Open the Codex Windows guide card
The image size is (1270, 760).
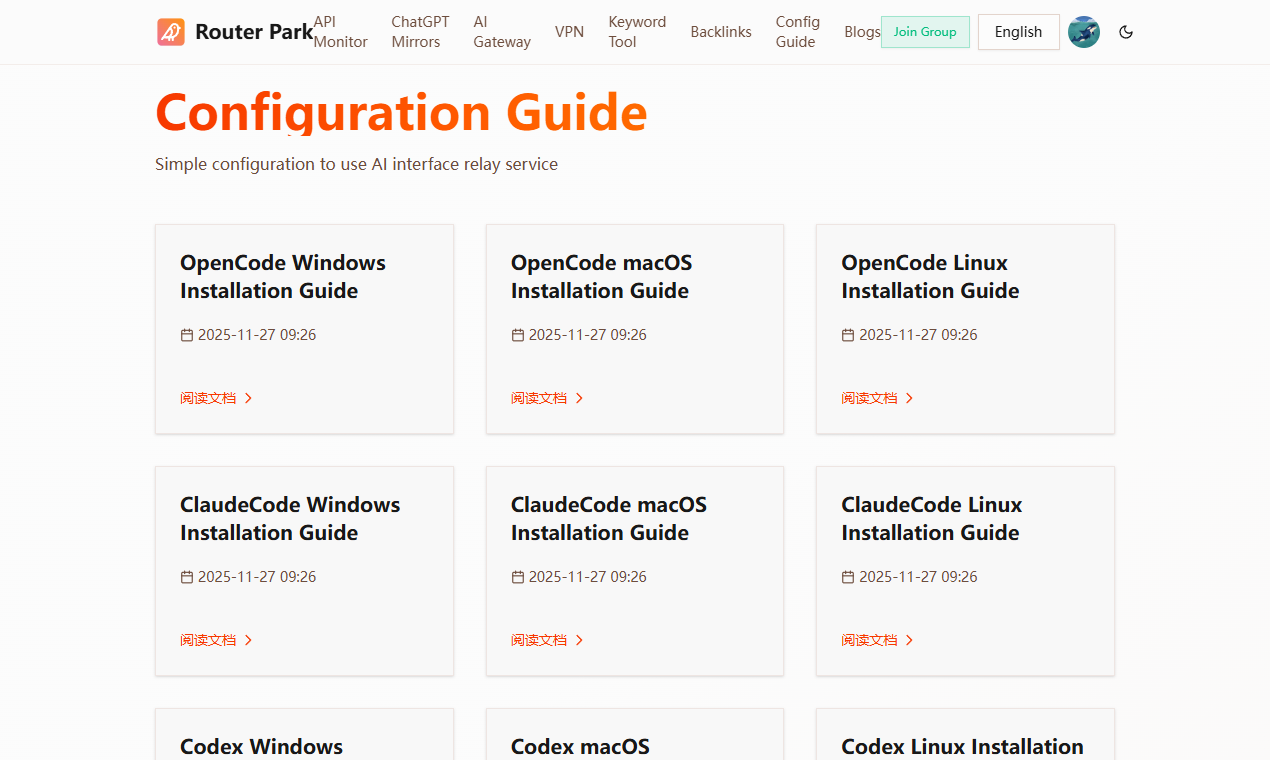[304, 734]
